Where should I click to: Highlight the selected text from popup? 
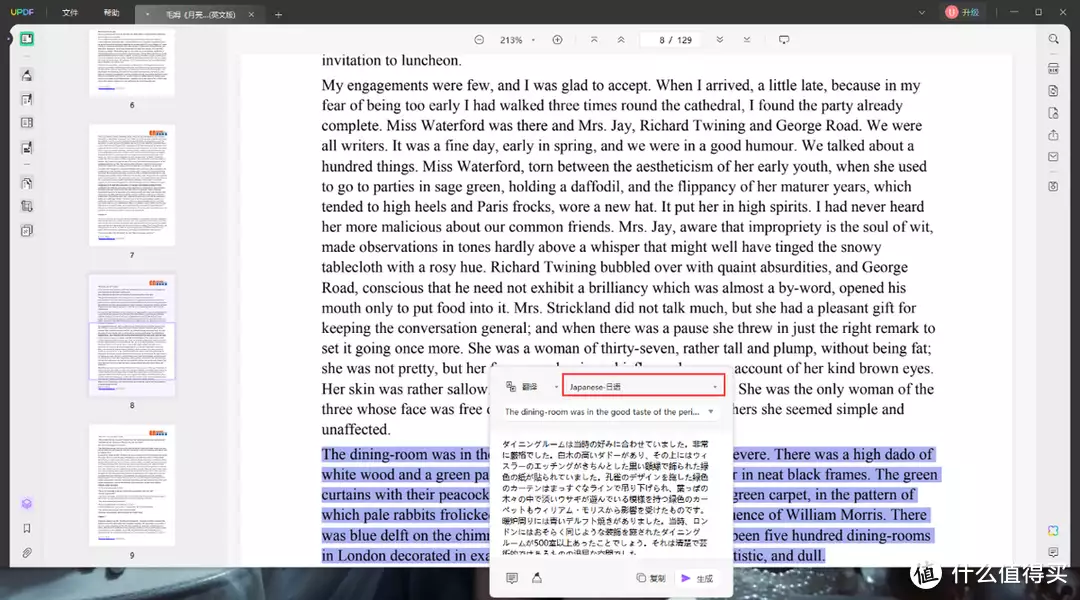(x=537, y=578)
